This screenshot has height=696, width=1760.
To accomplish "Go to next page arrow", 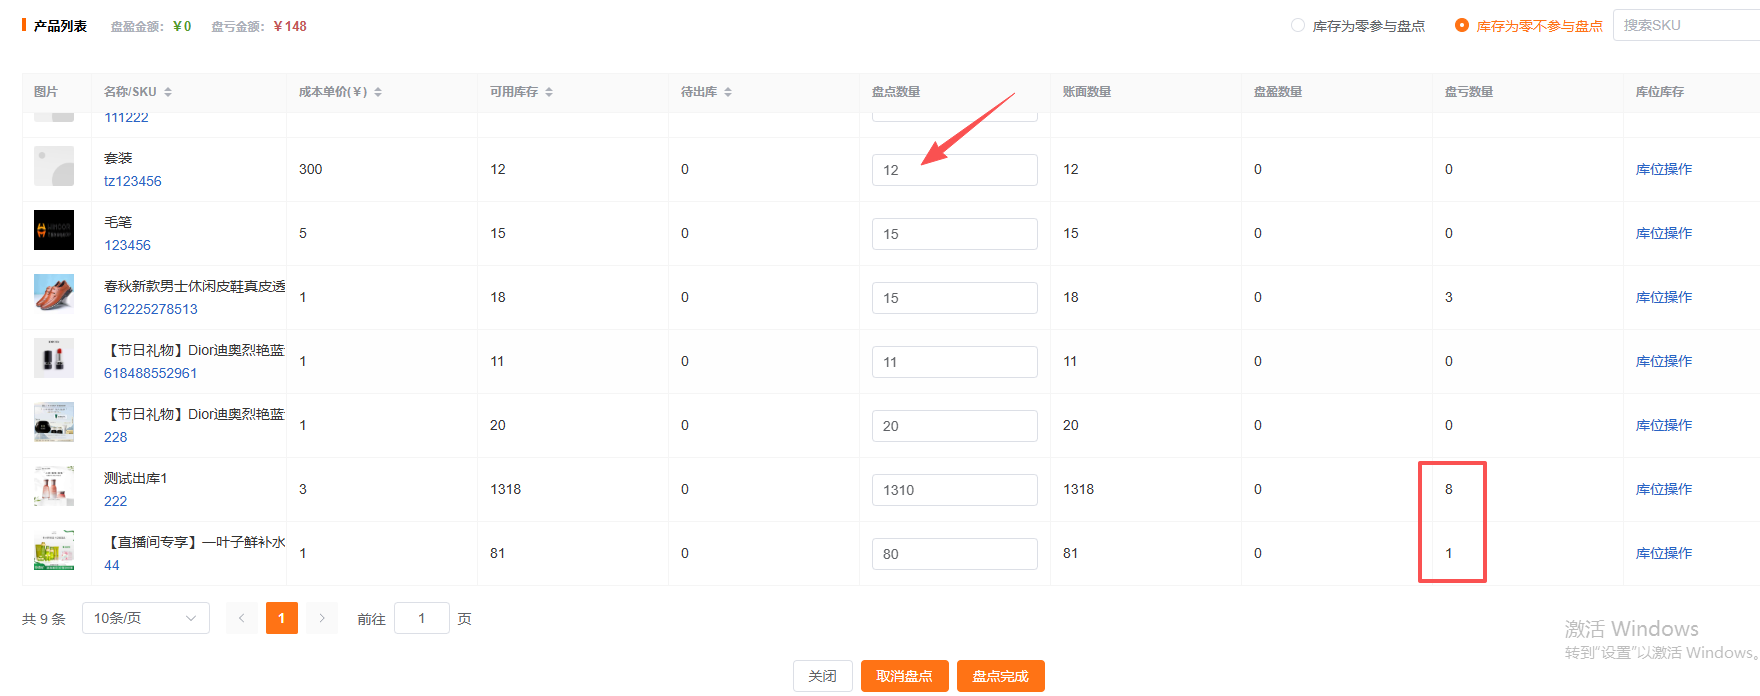I will pyautogui.click(x=321, y=618).
